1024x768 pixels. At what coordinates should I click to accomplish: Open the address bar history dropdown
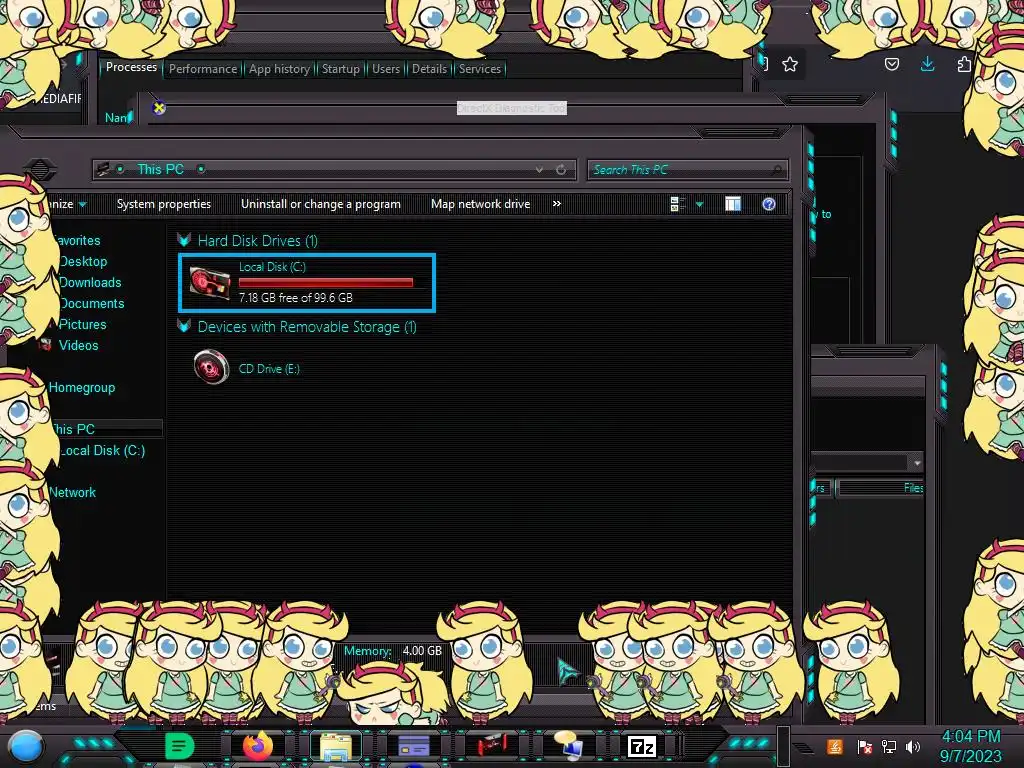[539, 170]
